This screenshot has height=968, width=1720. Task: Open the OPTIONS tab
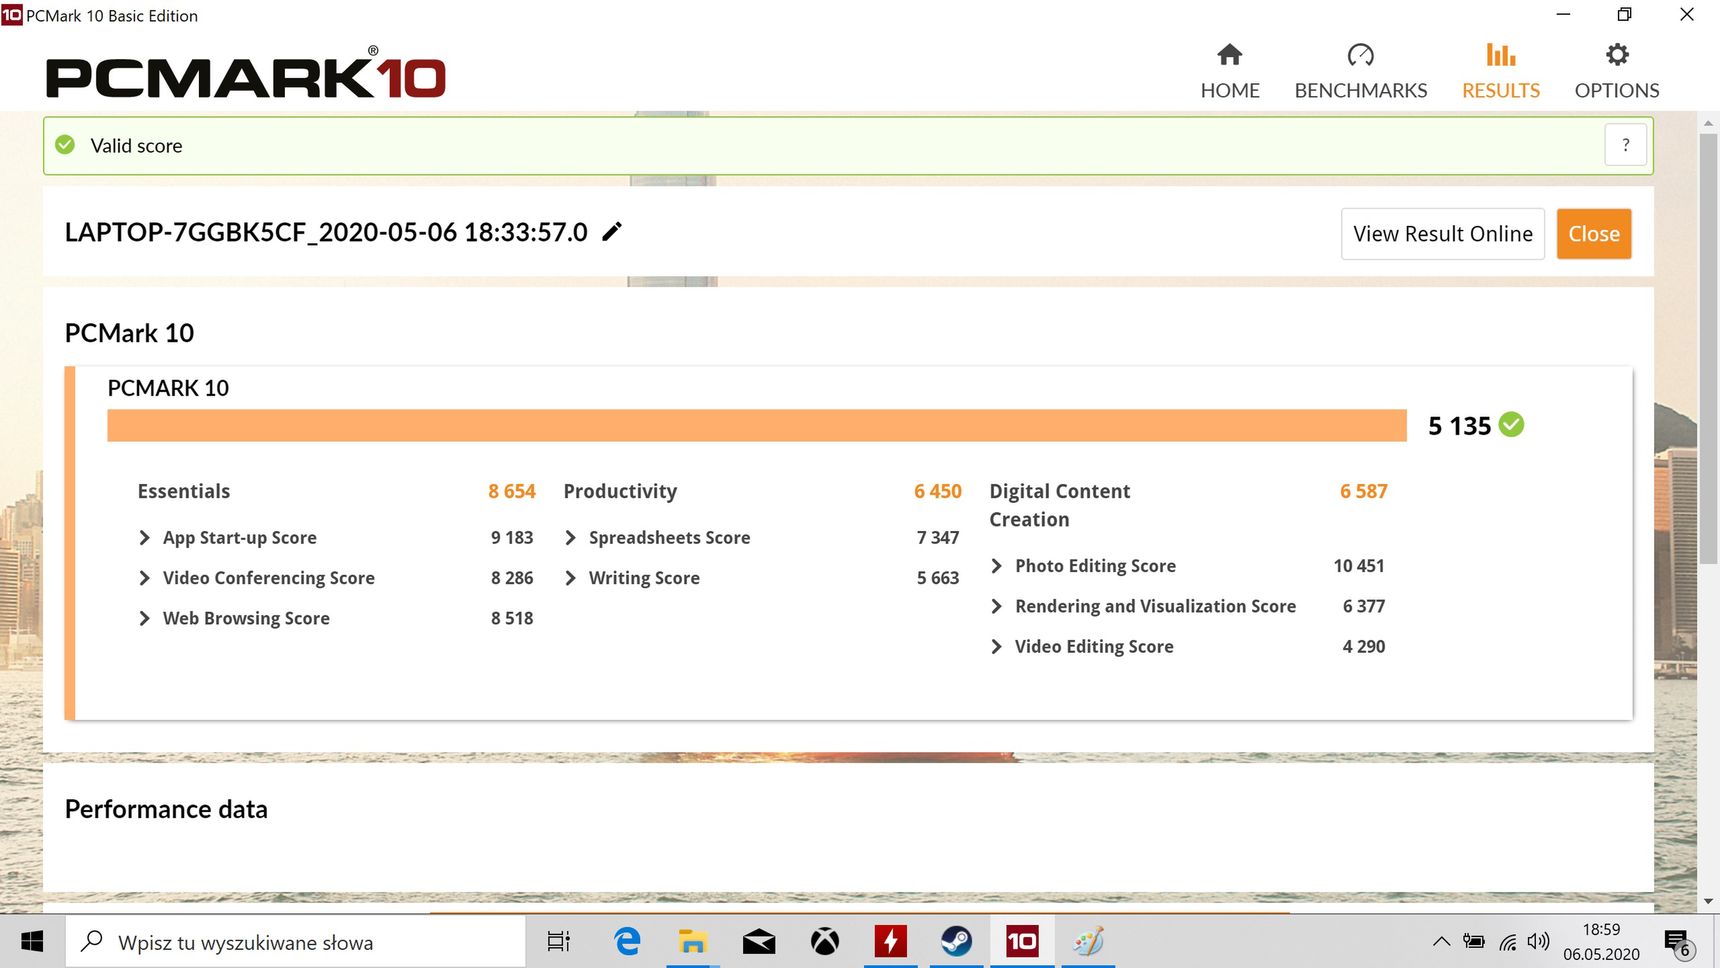[x=1617, y=71]
